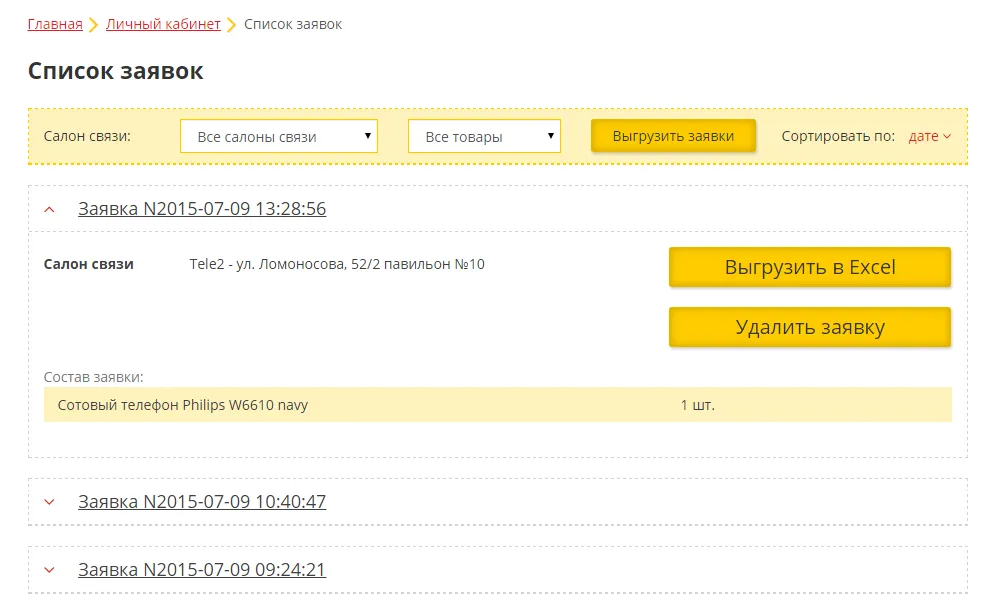Collapse the 13:28:56 request with the up chevron
The height and width of the screenshot is (606, 987).
pyautogui.click(x=50, y=209)
